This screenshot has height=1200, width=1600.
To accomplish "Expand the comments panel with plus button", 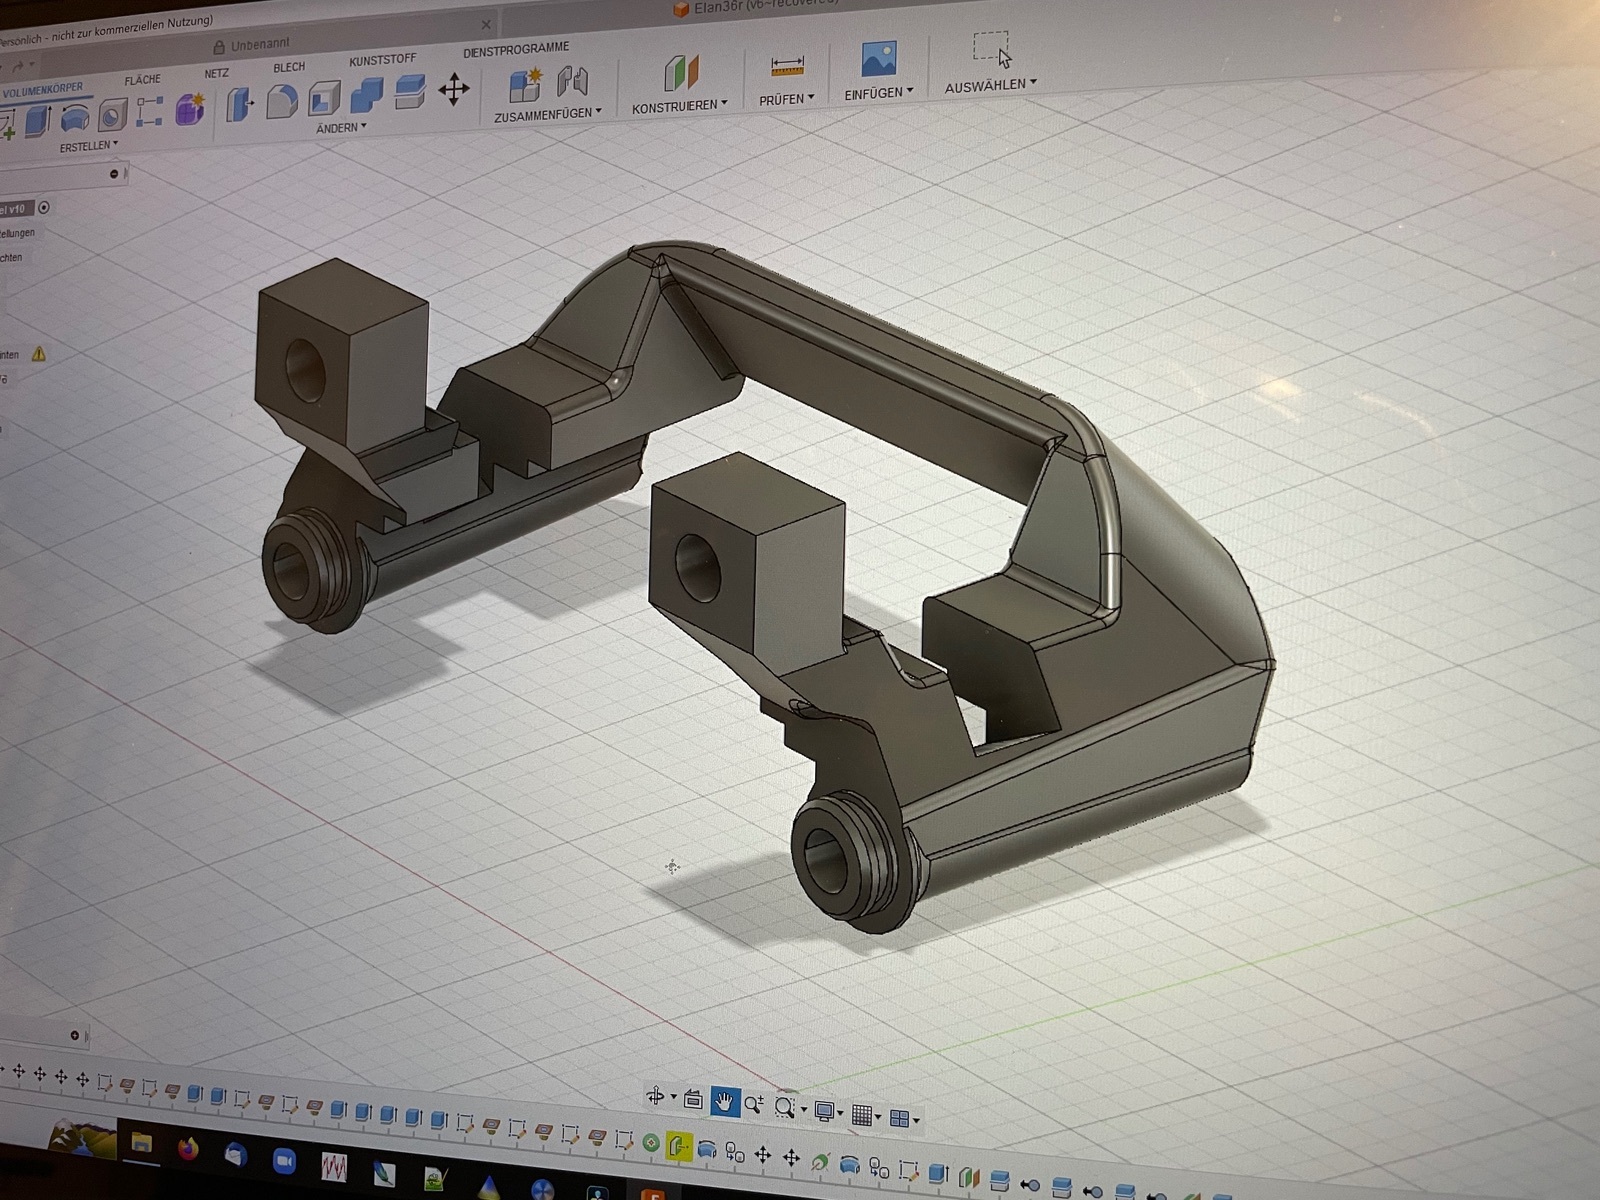I will pos(75,1035).
